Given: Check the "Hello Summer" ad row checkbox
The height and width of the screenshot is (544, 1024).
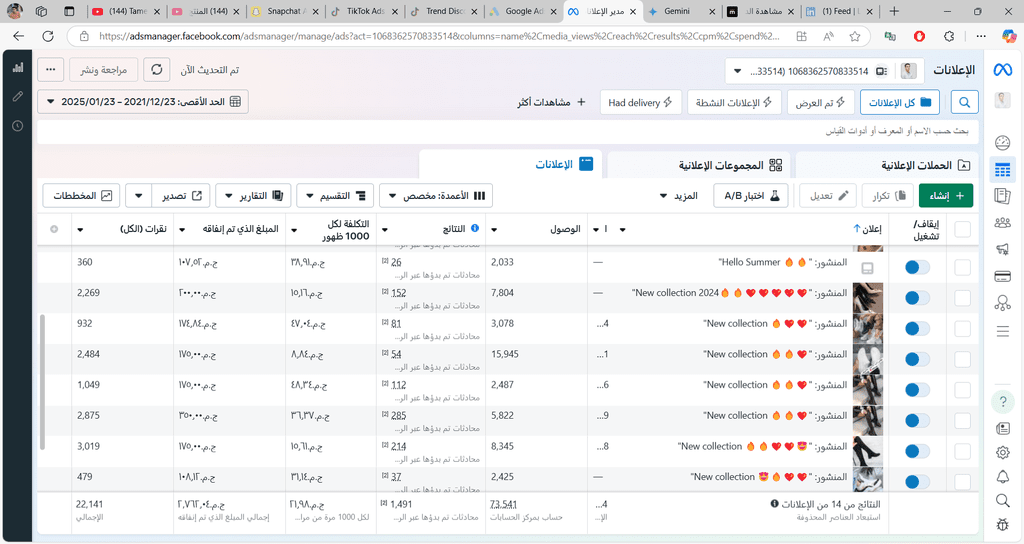Looking at the screenshot, I should pyautogui.click(x=962, y=267).
